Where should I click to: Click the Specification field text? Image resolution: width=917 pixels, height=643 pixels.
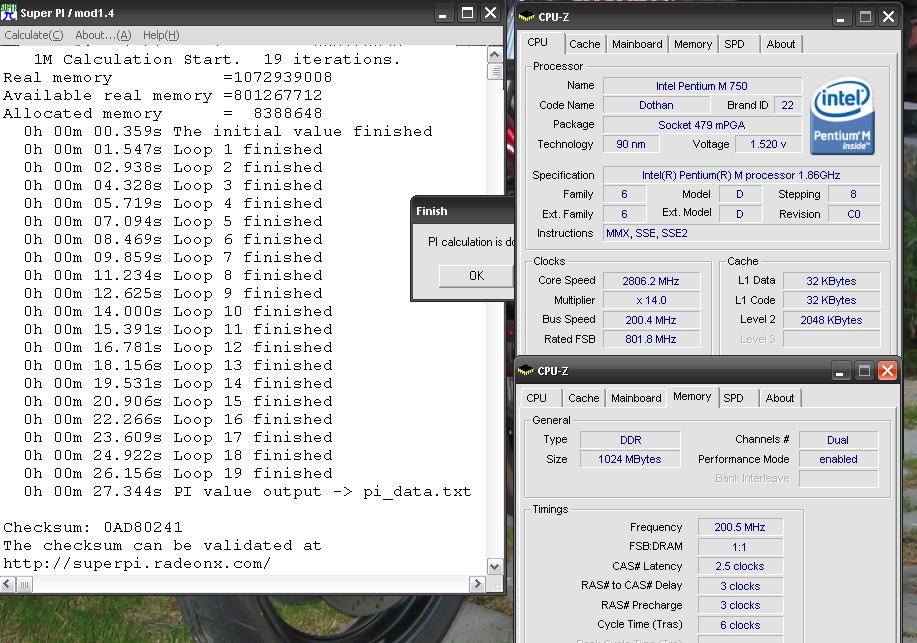[x=741, y=175]
